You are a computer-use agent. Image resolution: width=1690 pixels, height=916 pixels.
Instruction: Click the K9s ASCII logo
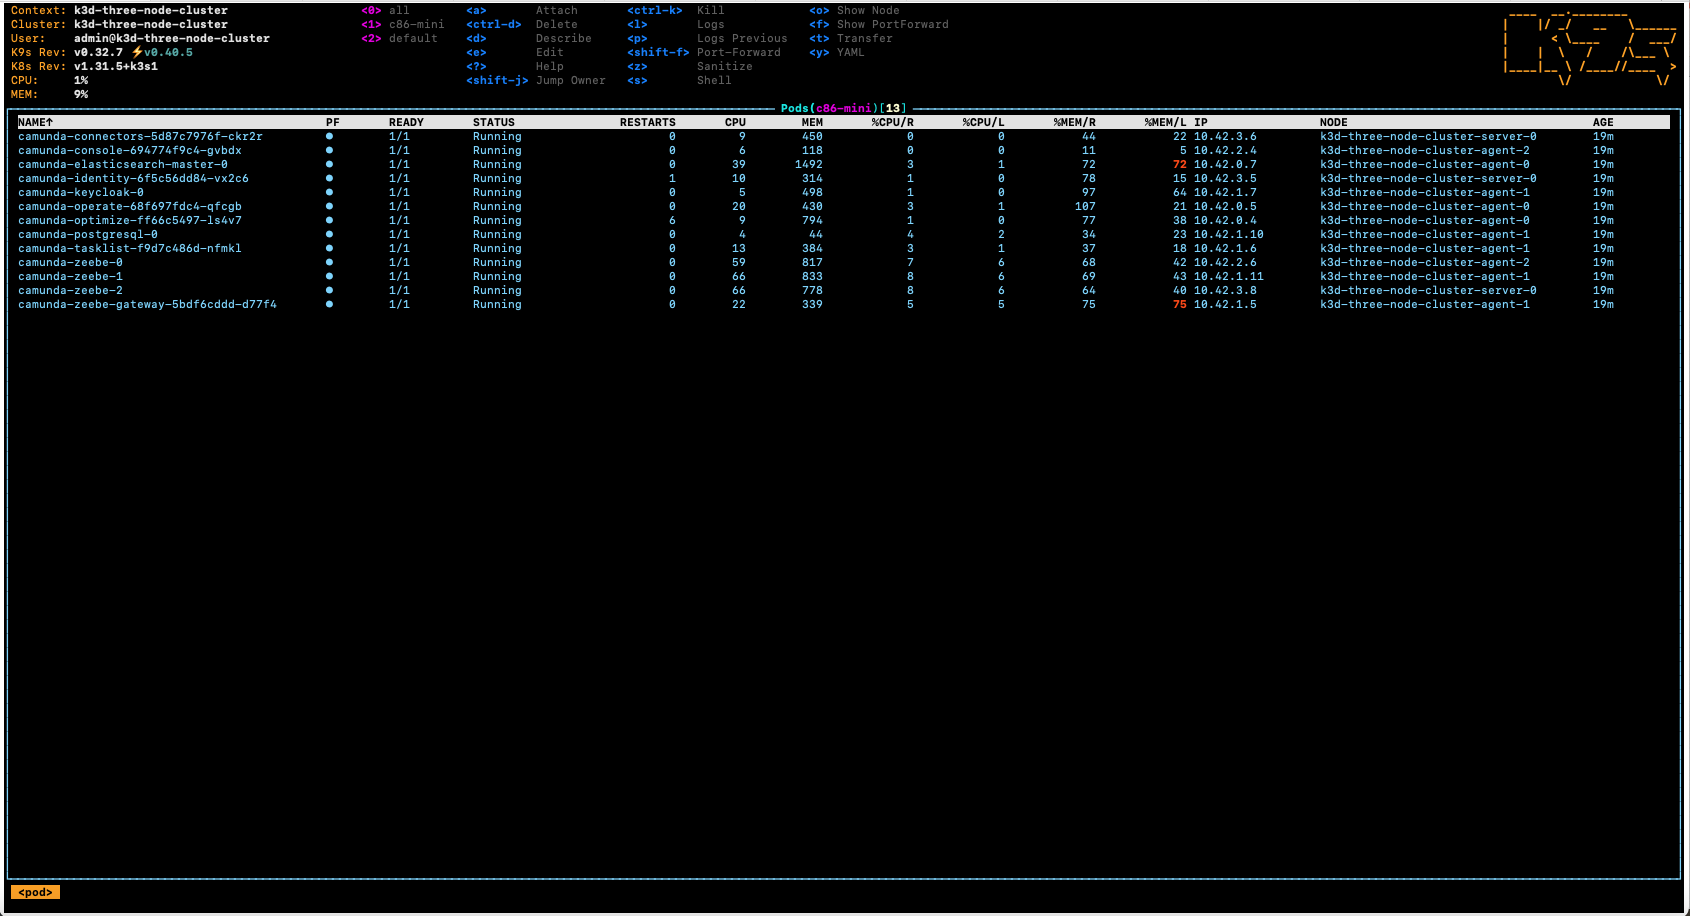(1590, 47)
